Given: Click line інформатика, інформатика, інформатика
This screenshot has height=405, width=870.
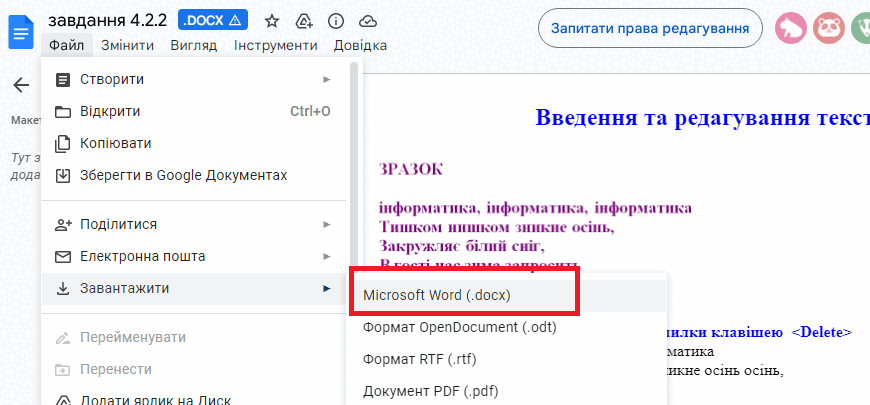Looking at the screenshot, I should click(x=535, y=209).
